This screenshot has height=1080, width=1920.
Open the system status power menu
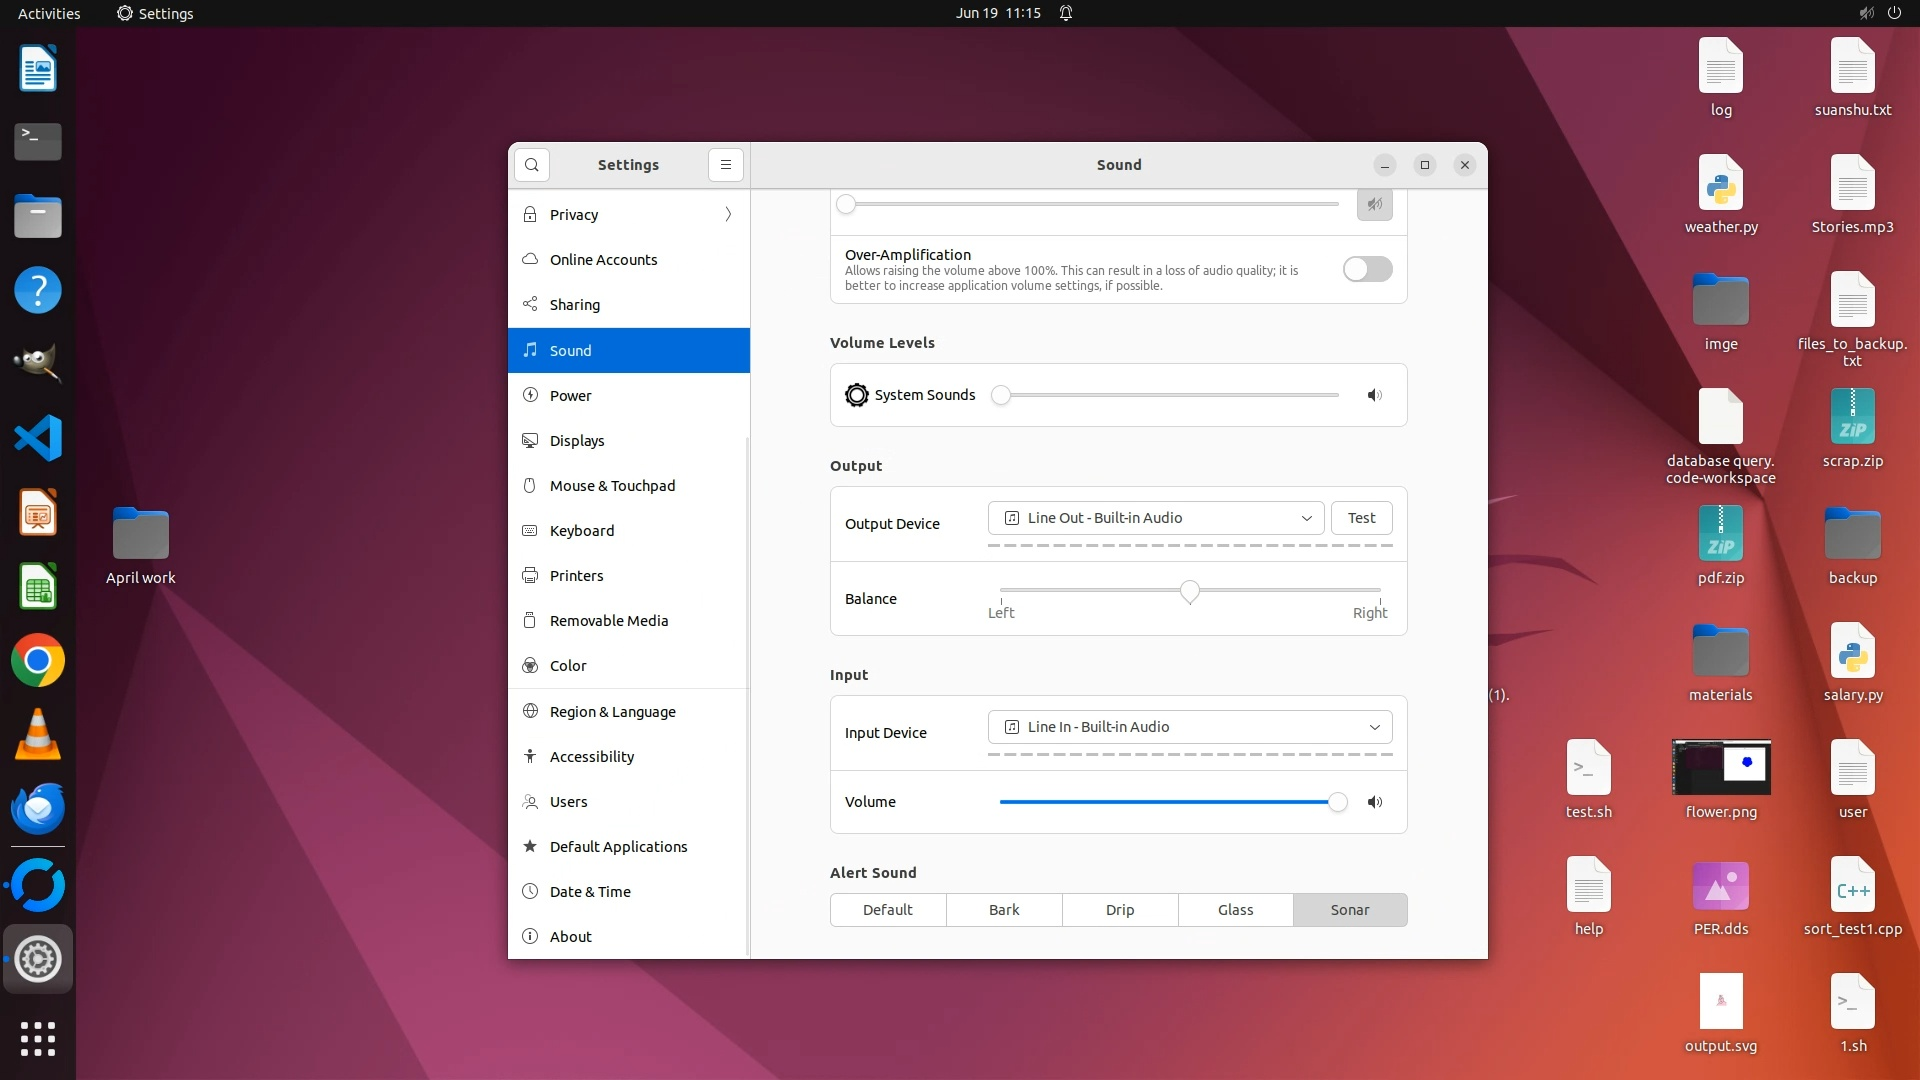coord(1894,13)
